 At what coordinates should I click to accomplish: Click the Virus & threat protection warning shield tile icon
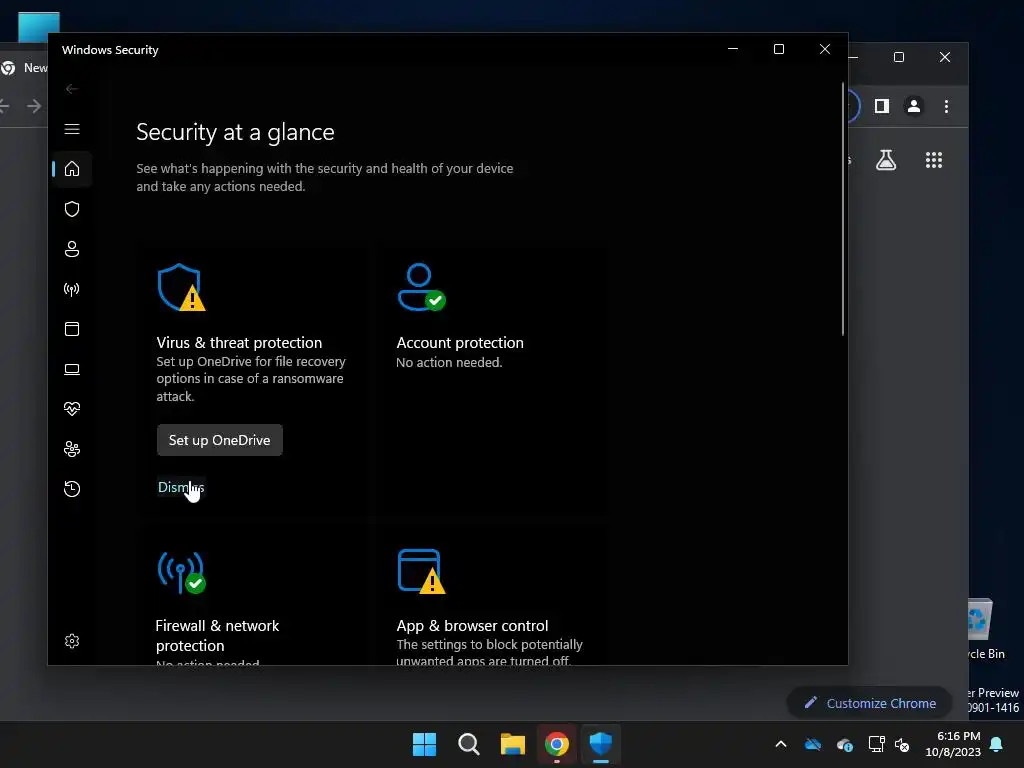[x=181, y=287]
